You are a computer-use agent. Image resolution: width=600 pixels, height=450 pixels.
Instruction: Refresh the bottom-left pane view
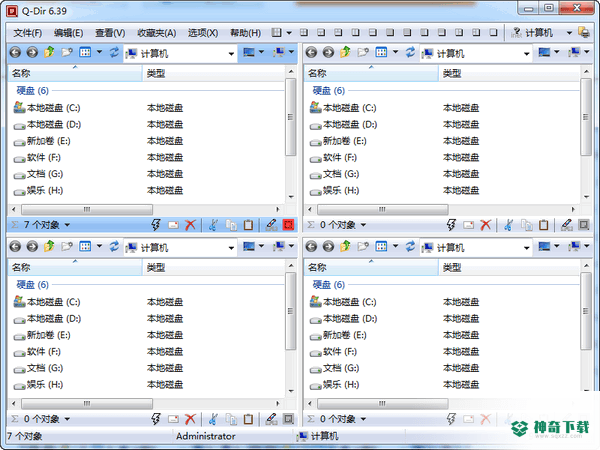(114, 246)
